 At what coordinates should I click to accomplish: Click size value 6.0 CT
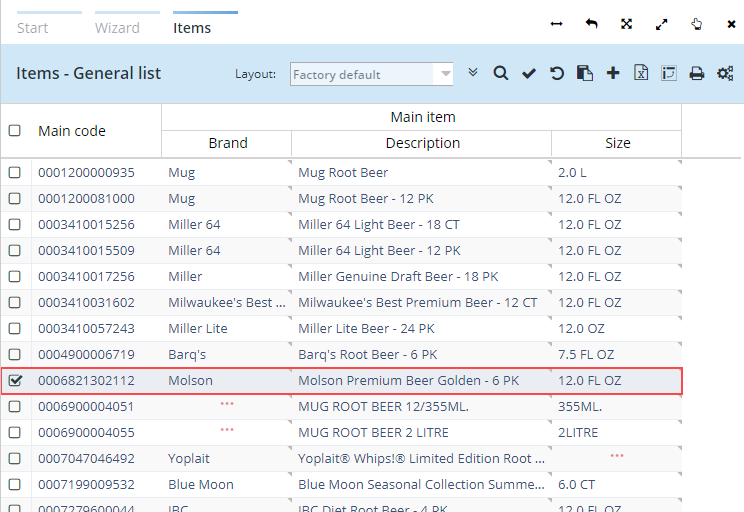coord(576,484)
